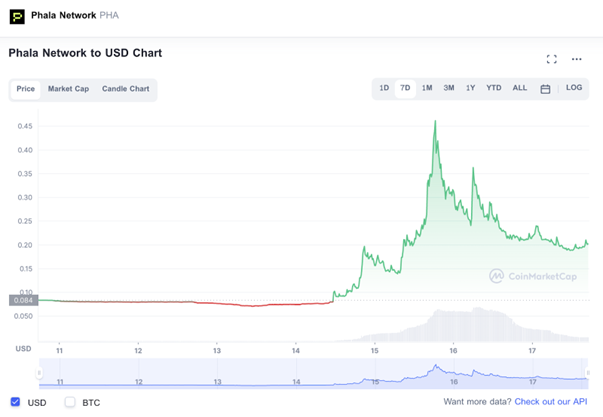Select the 1M time range
Screen dimensions: 603x417
(x=427, y=88)
